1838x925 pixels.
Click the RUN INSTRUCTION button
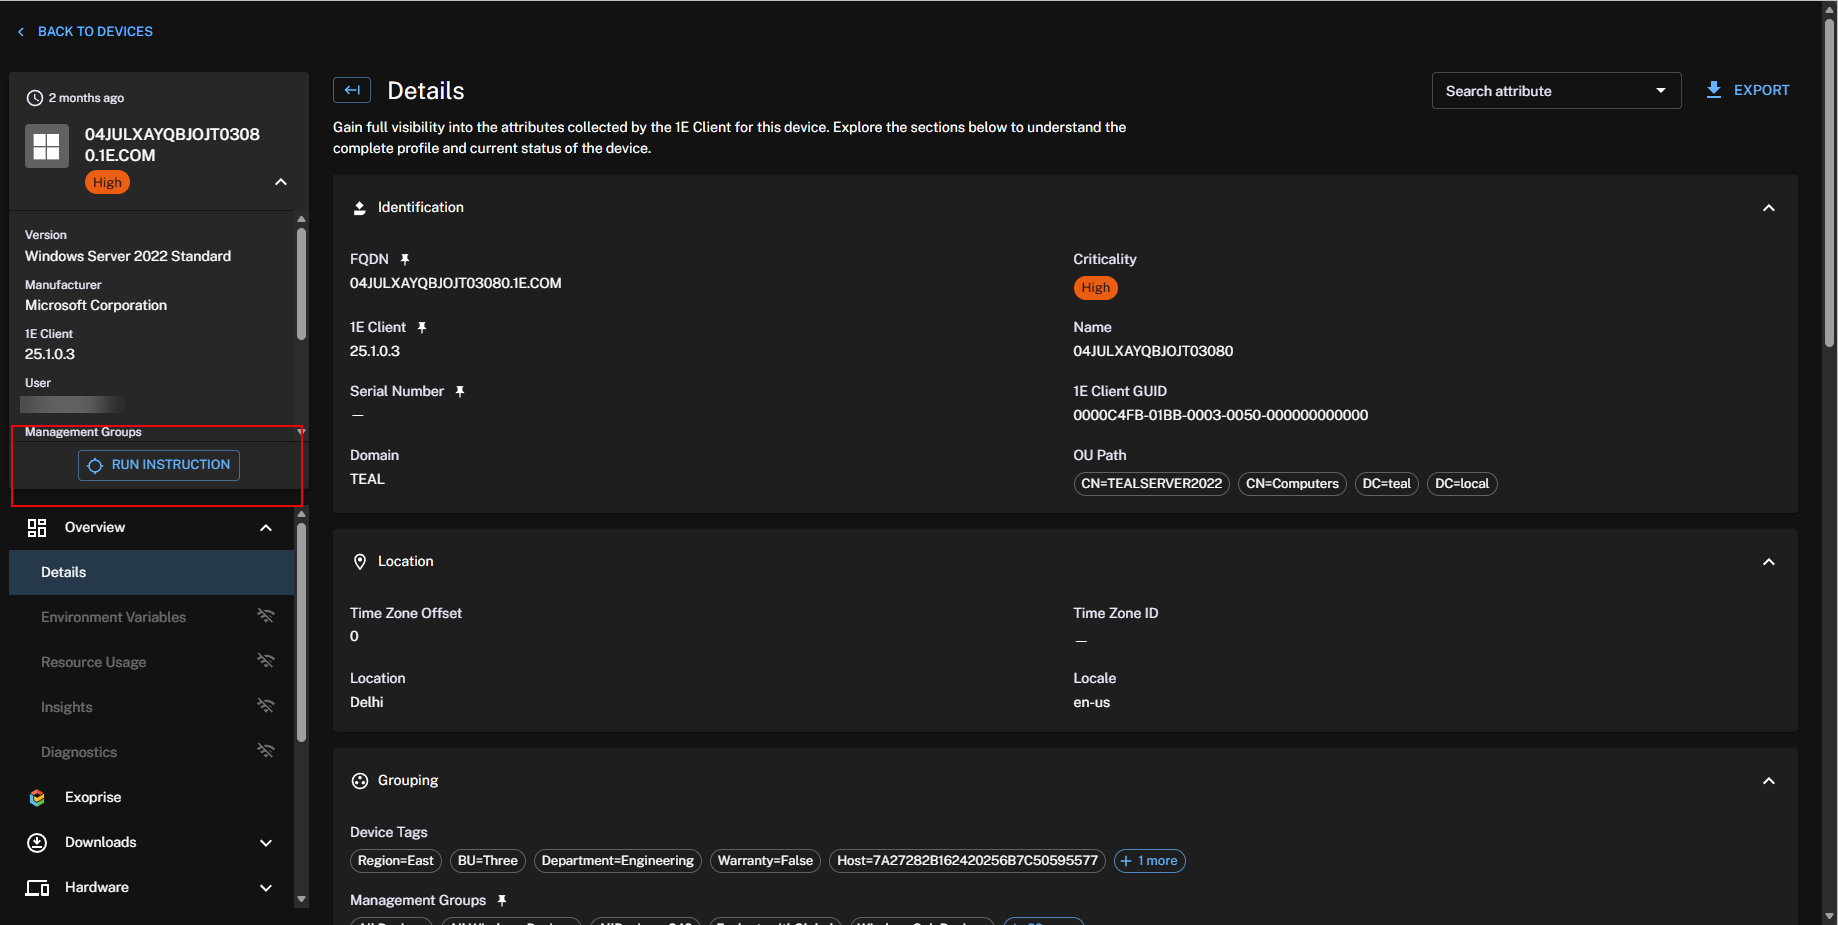click(x=159, y=465)
